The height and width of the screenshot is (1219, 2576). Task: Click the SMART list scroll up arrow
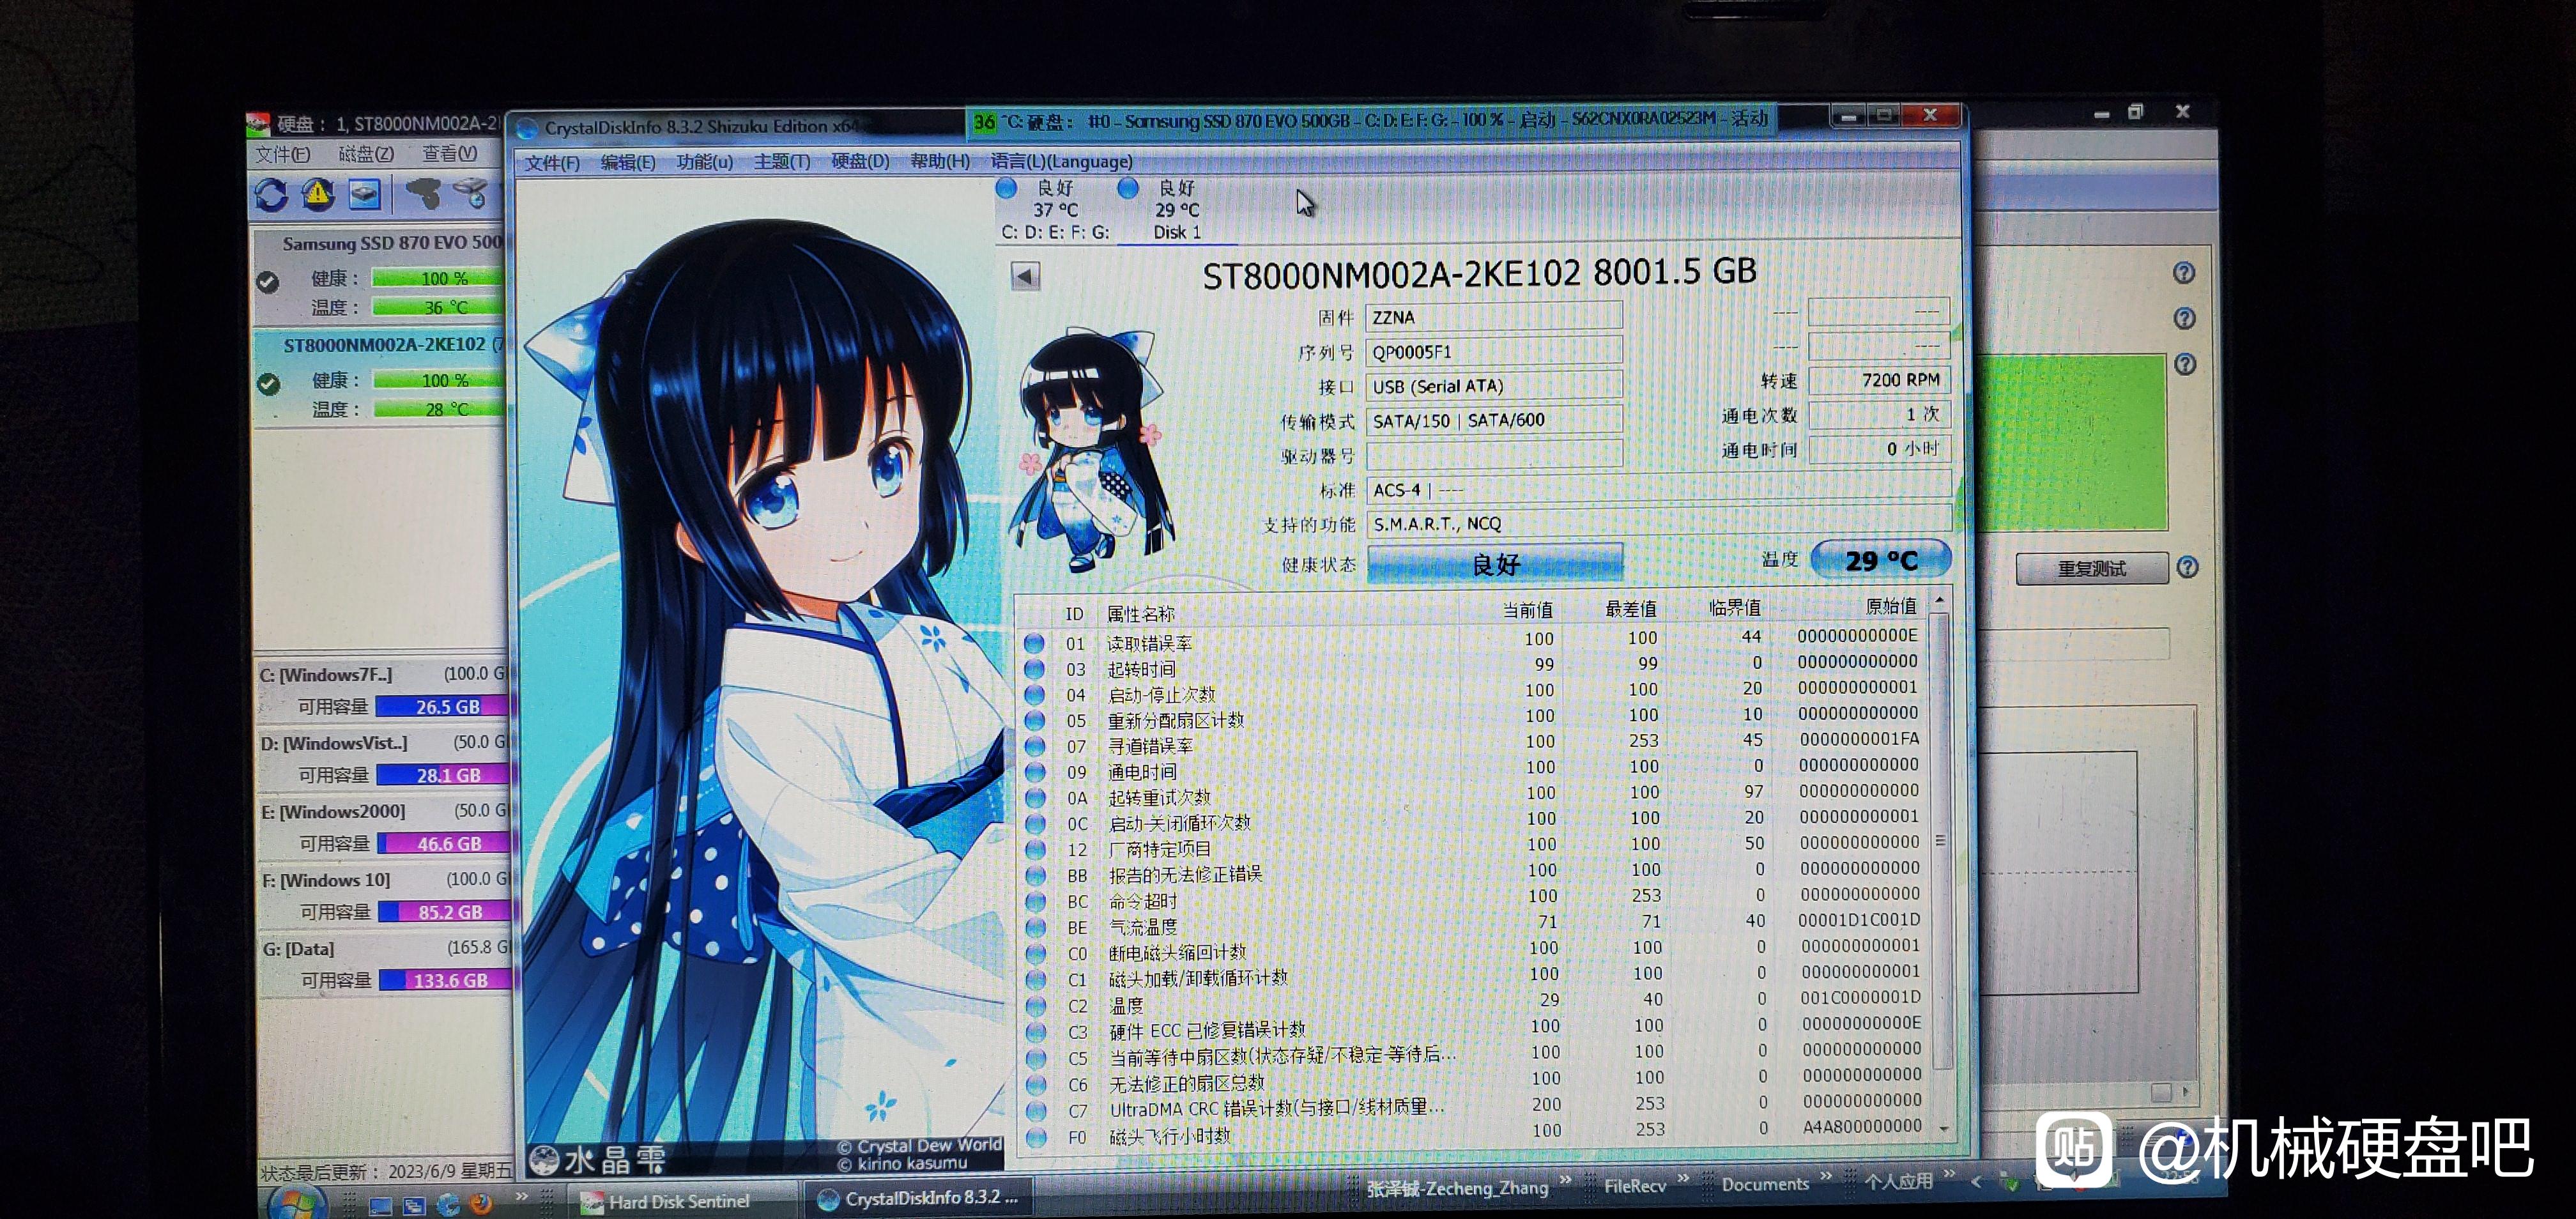(1940, 599)
